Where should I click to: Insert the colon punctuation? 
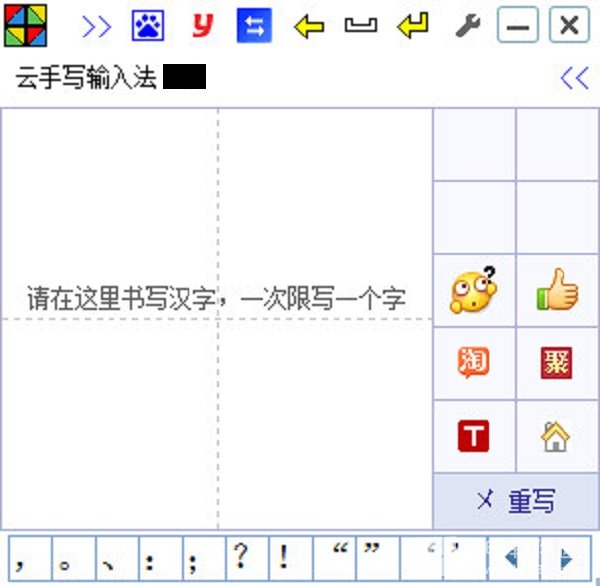pyautogui.click(x=161, y=558)
